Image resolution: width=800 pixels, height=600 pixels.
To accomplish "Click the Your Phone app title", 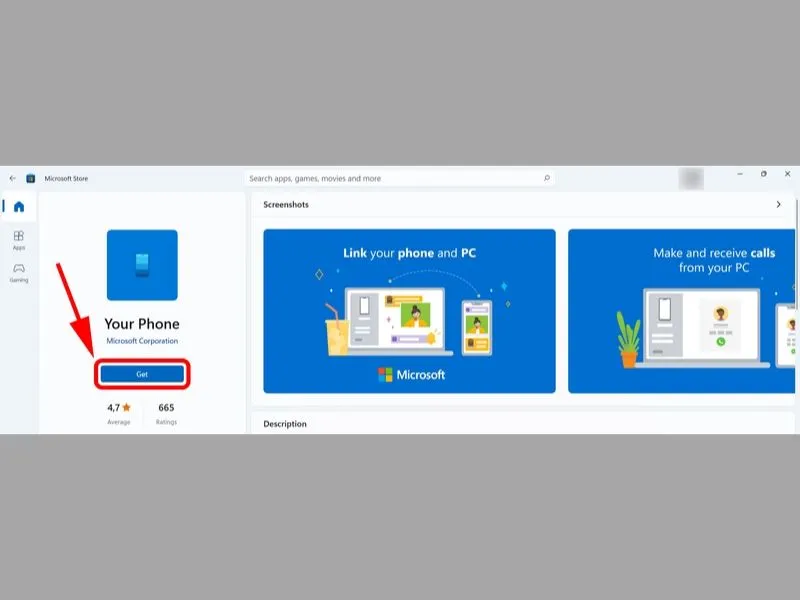I will [x=142, y=324].
